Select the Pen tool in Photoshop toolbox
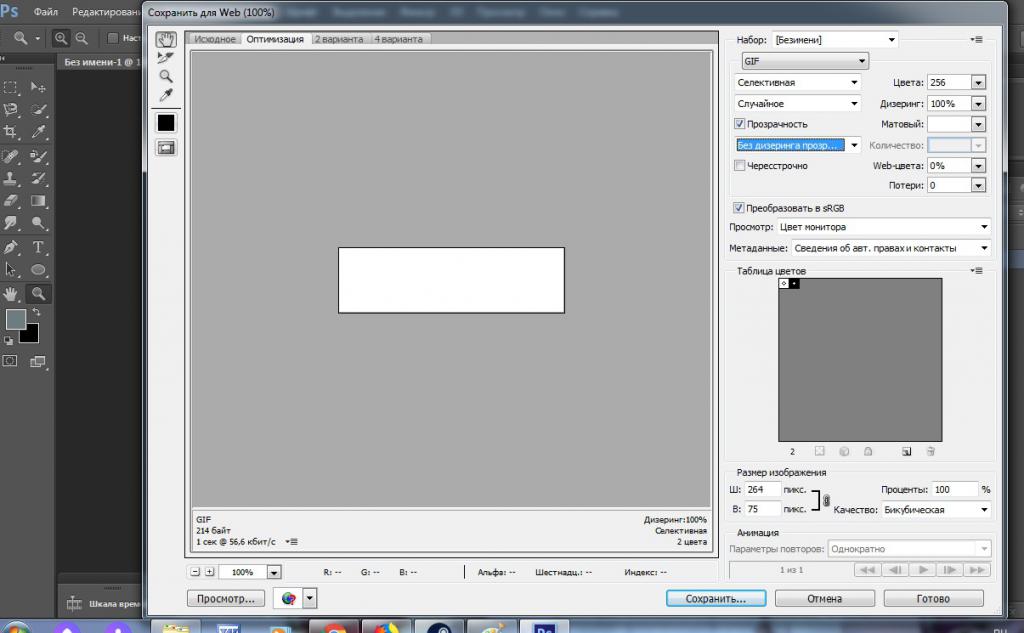This screenshot has width=1024, height=633. point(10,247)
